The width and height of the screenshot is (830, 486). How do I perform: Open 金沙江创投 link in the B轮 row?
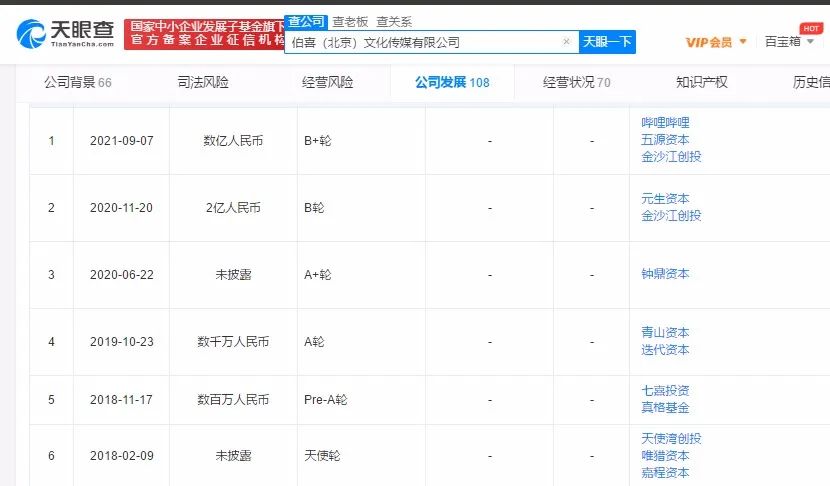pos(671,215)
